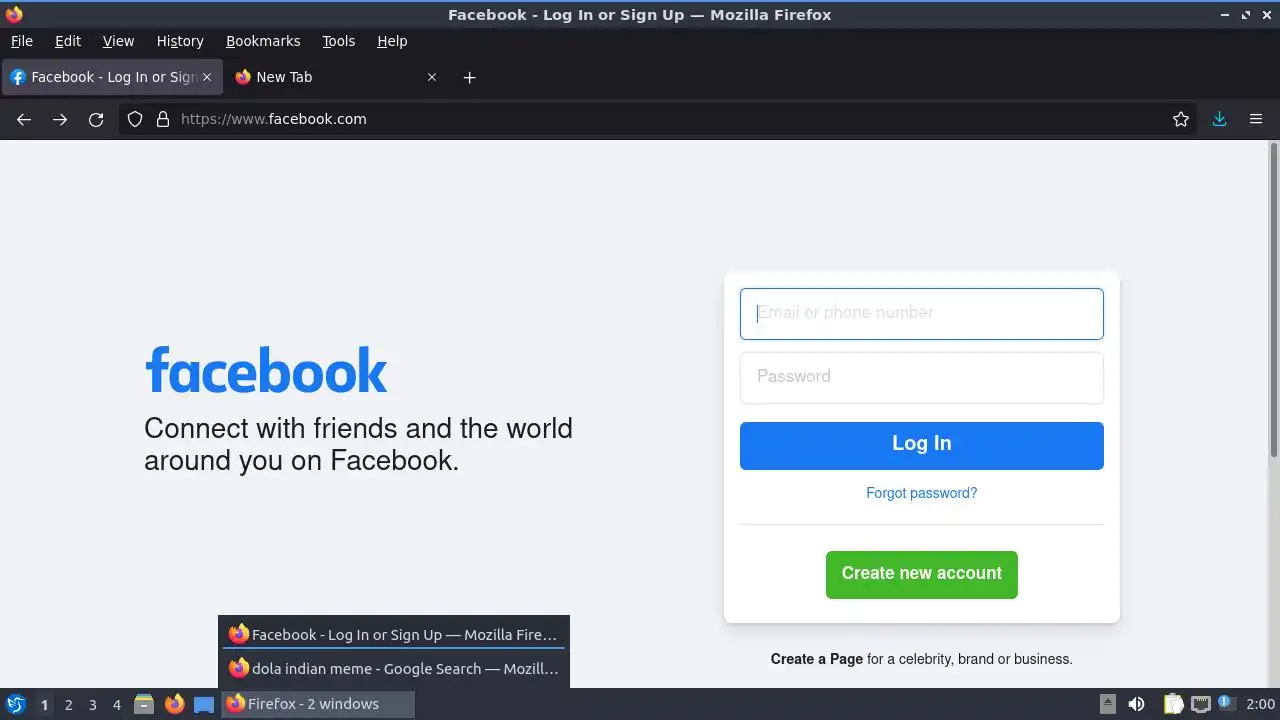Click Firefox - 2 windows taskbar button
Image resolution: width=1280 pixels, height=720 pixels.
pyautogui.click(x=316, y=704)
